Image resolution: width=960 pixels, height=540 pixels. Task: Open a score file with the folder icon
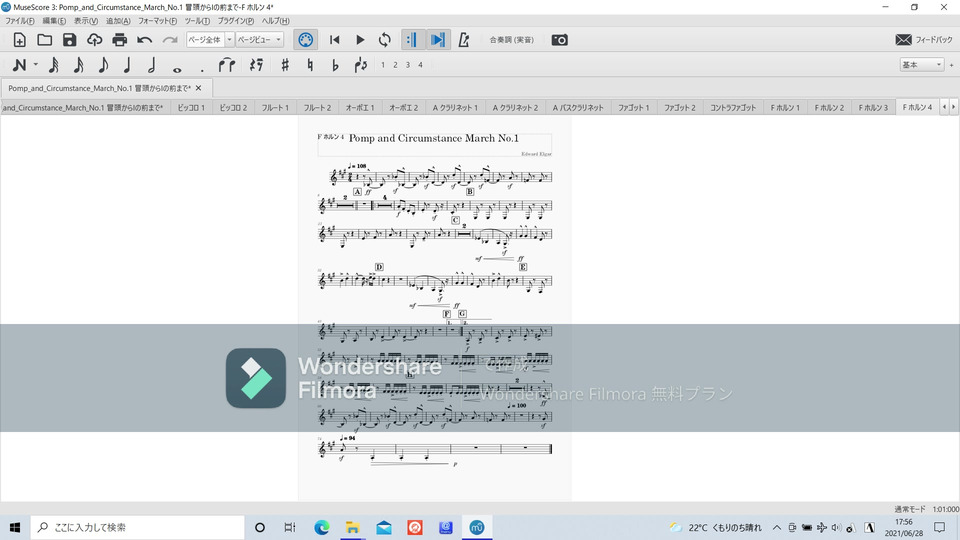(x=45, y=40)
